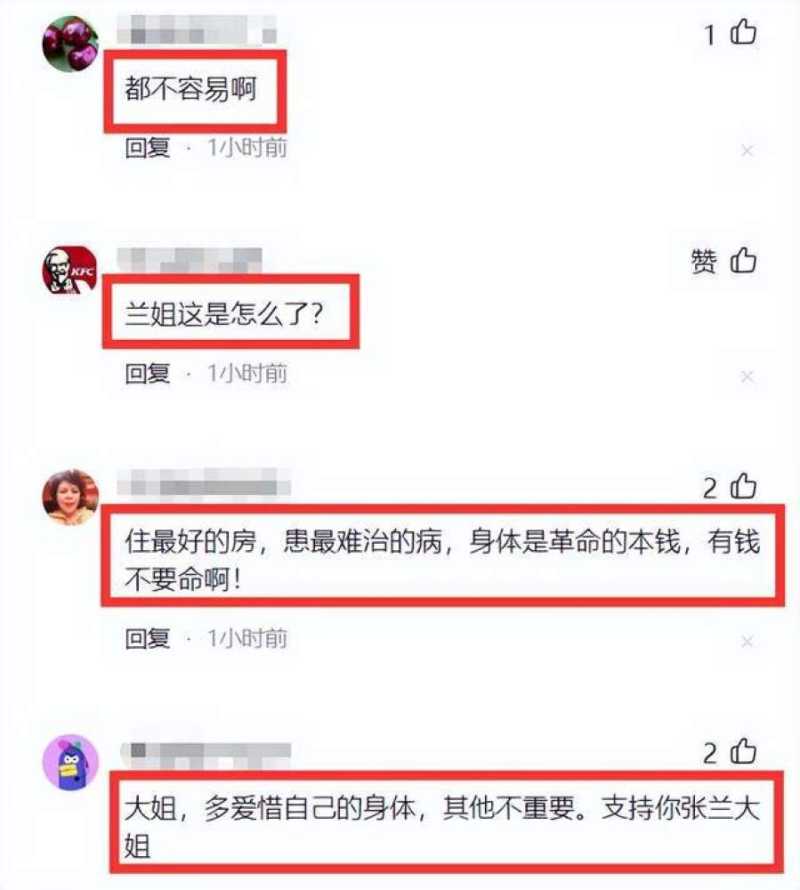
Task: Open the blurred username above '兰姐这是怎么了?'
Action: 190,259
